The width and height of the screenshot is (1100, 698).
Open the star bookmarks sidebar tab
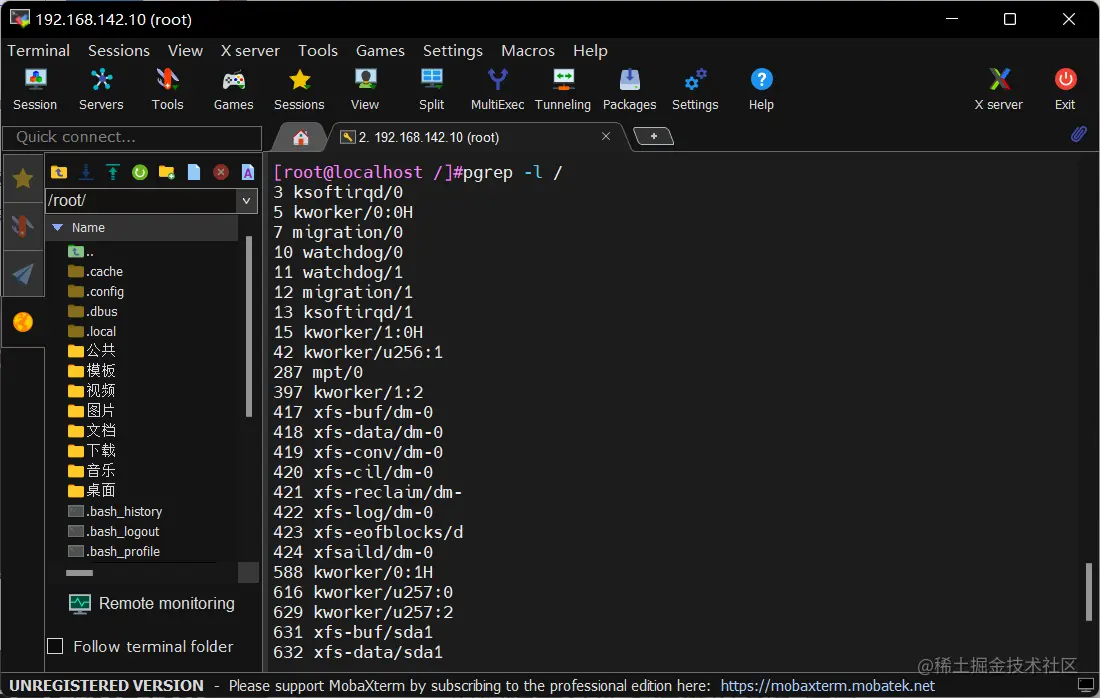tap(23, 179)
